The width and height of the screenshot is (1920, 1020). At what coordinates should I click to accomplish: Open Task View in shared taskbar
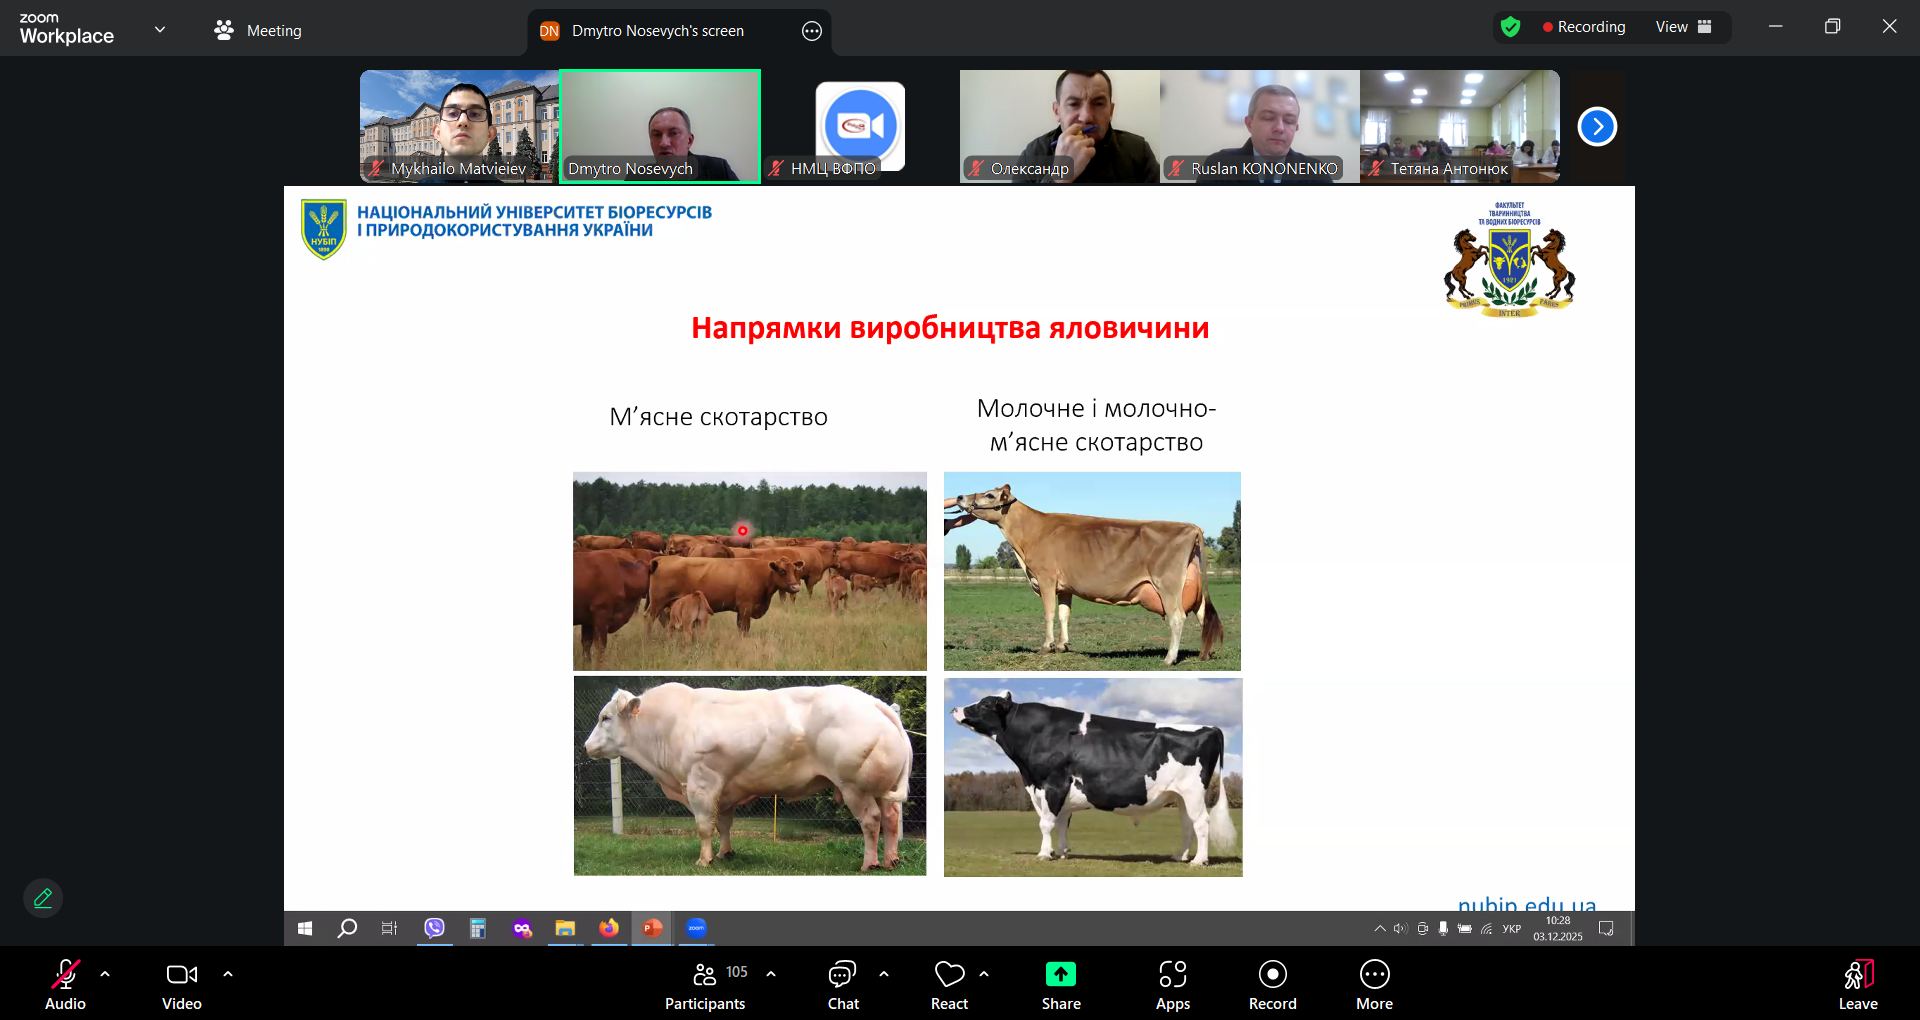point(390,929)
